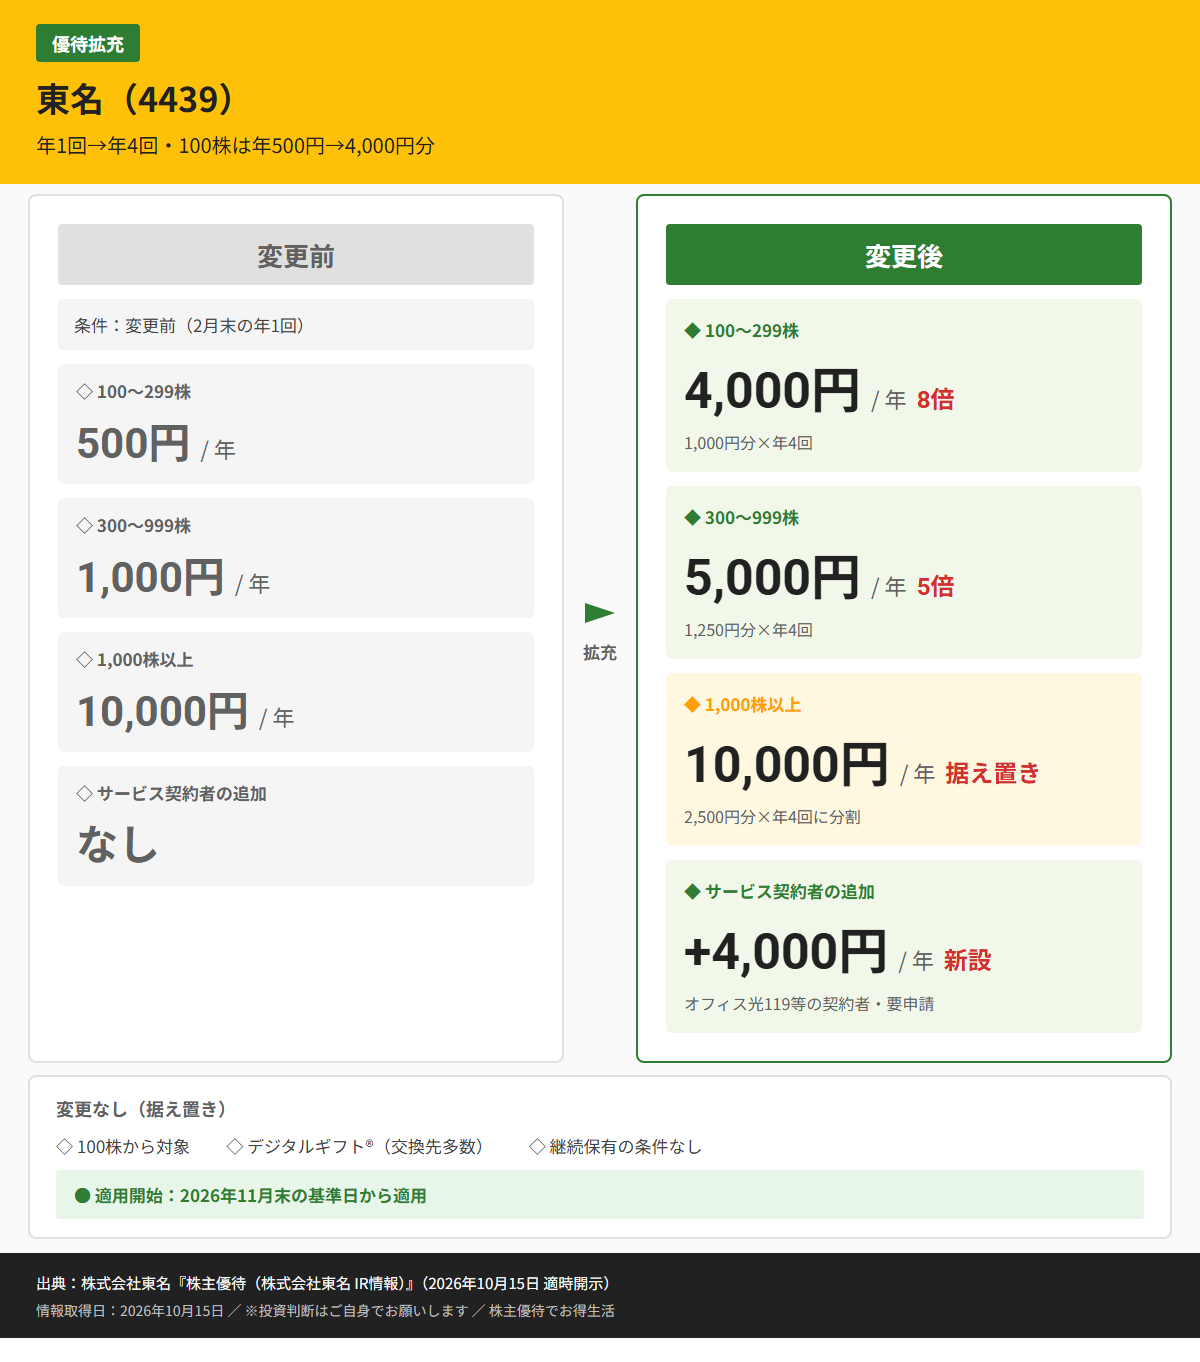Click the green circle icon beside 適用開始

(x=83, y=1196)
